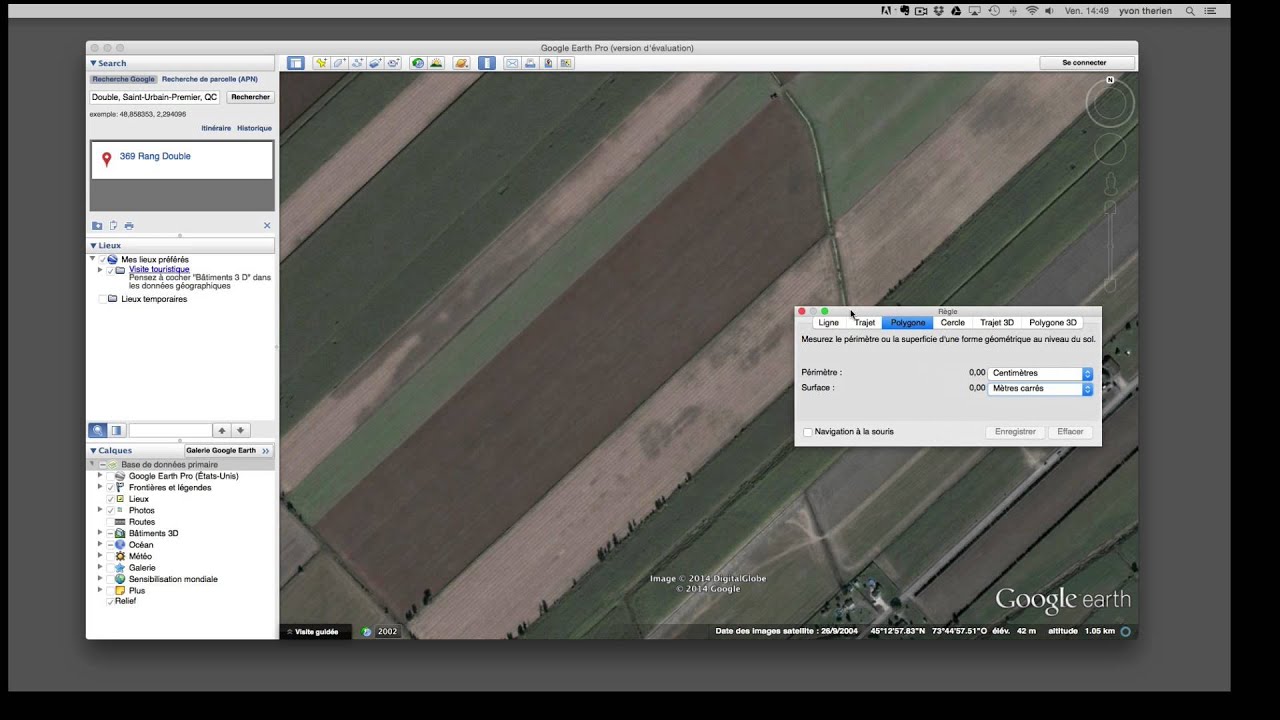This screenshot has height=720, width=1280.
Task: Toggle the Lieux layer checkbox in Calques
Action: point(110,499)
